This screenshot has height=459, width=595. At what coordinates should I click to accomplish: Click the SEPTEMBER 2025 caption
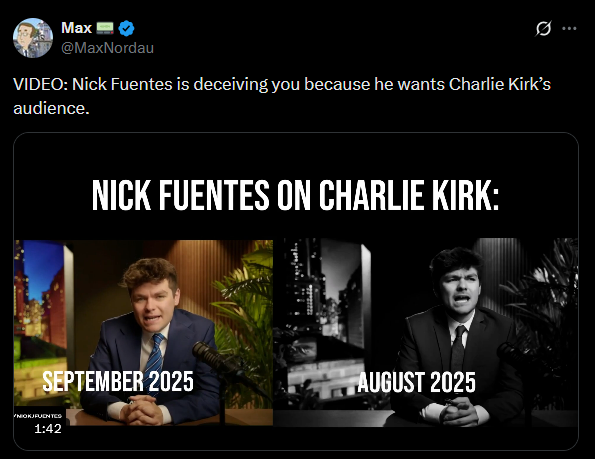point(118,381)
